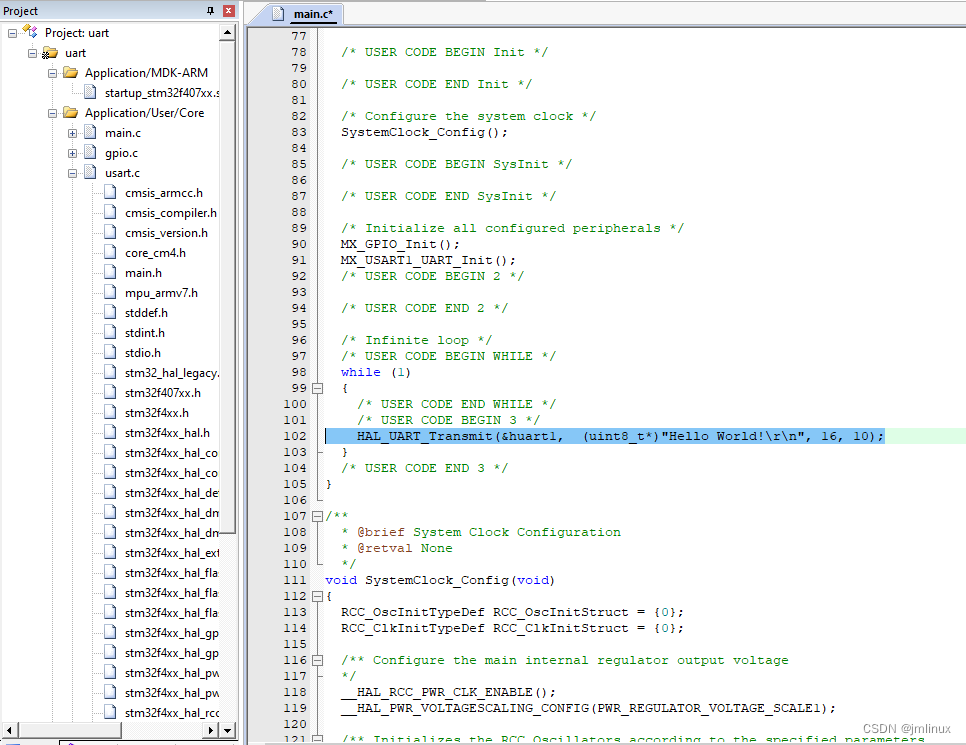
Task: Toggle auto-hide pin on Project panel
Action: click(210, 10)
